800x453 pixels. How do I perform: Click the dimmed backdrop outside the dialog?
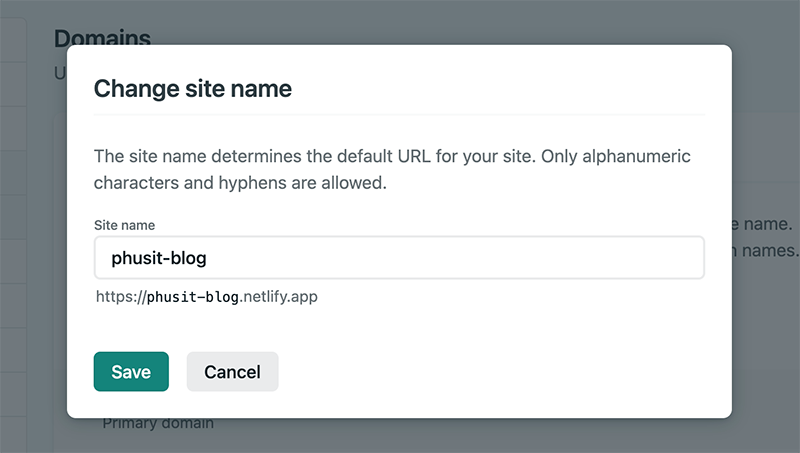click(765, 357)
